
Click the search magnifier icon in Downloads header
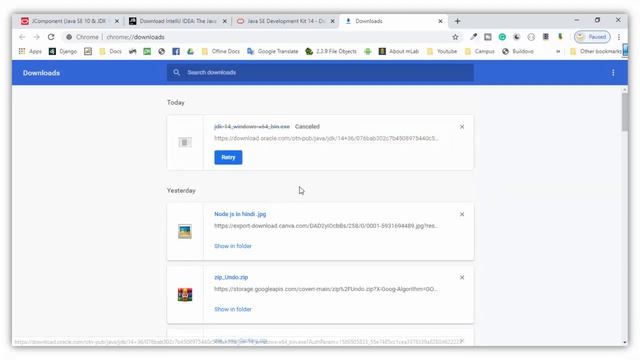pyautogui.click(x=176, y=72)
